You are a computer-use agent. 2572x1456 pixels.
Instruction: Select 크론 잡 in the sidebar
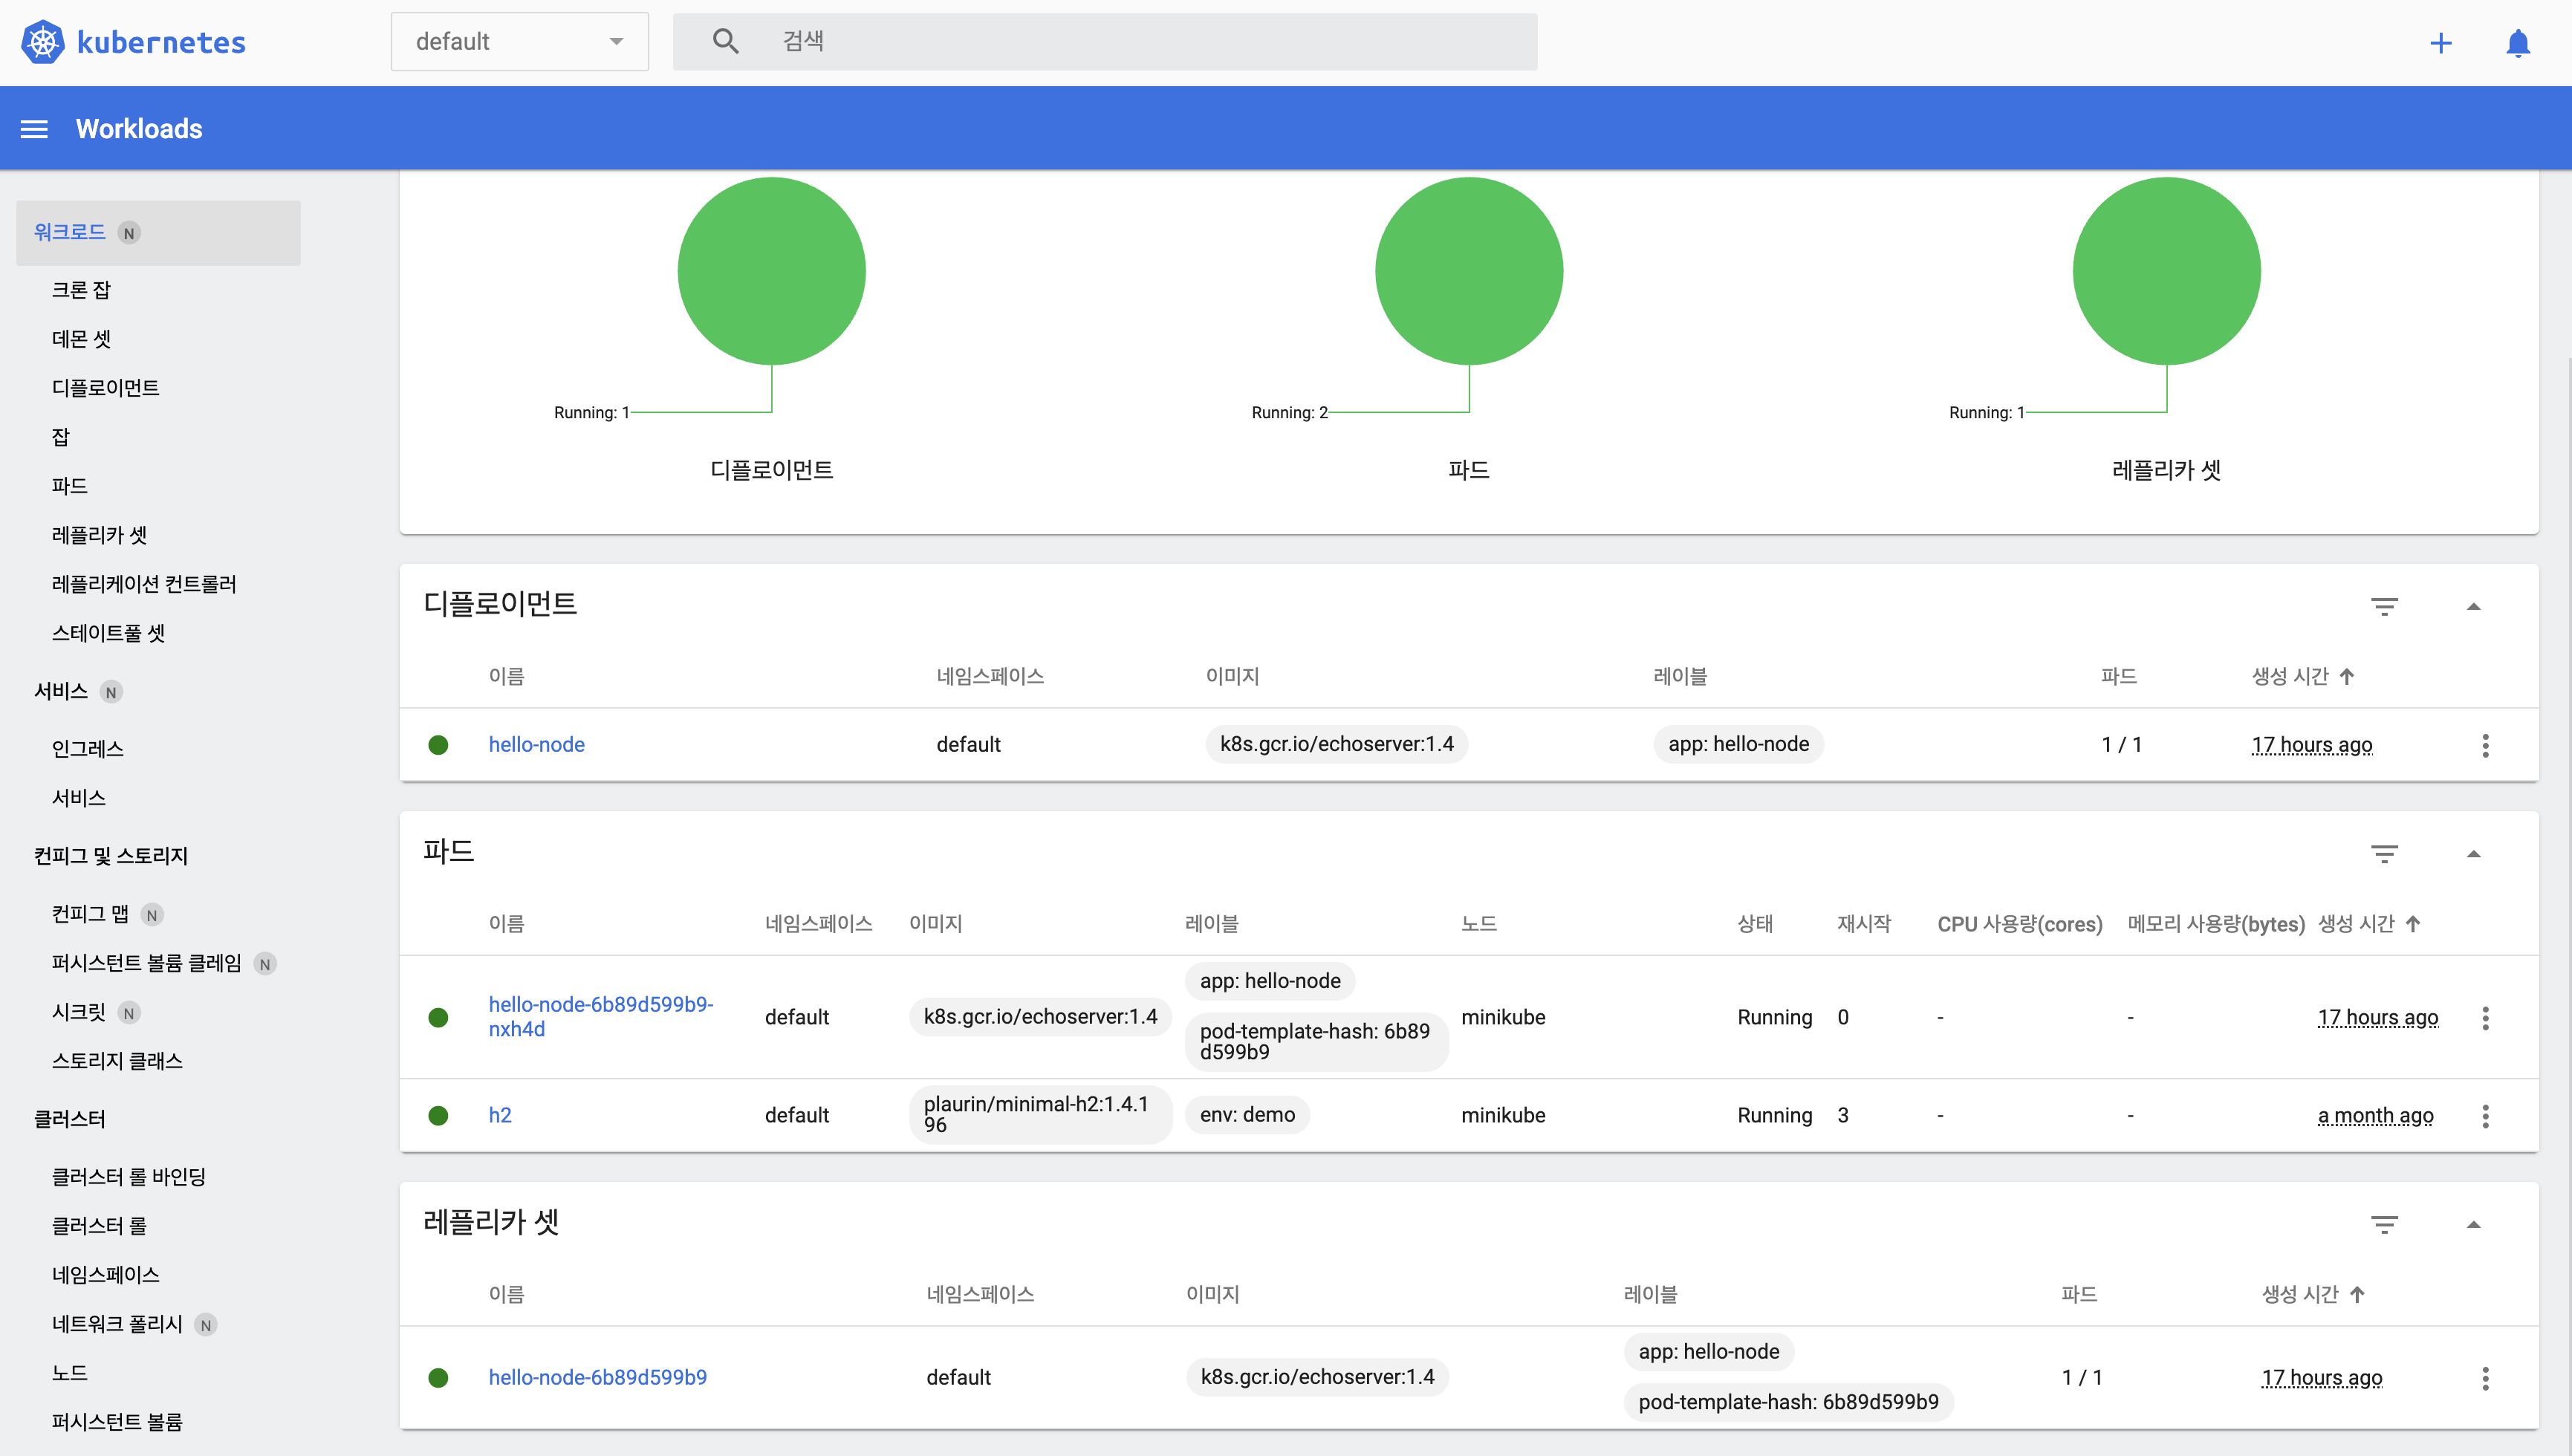[81, 290]
